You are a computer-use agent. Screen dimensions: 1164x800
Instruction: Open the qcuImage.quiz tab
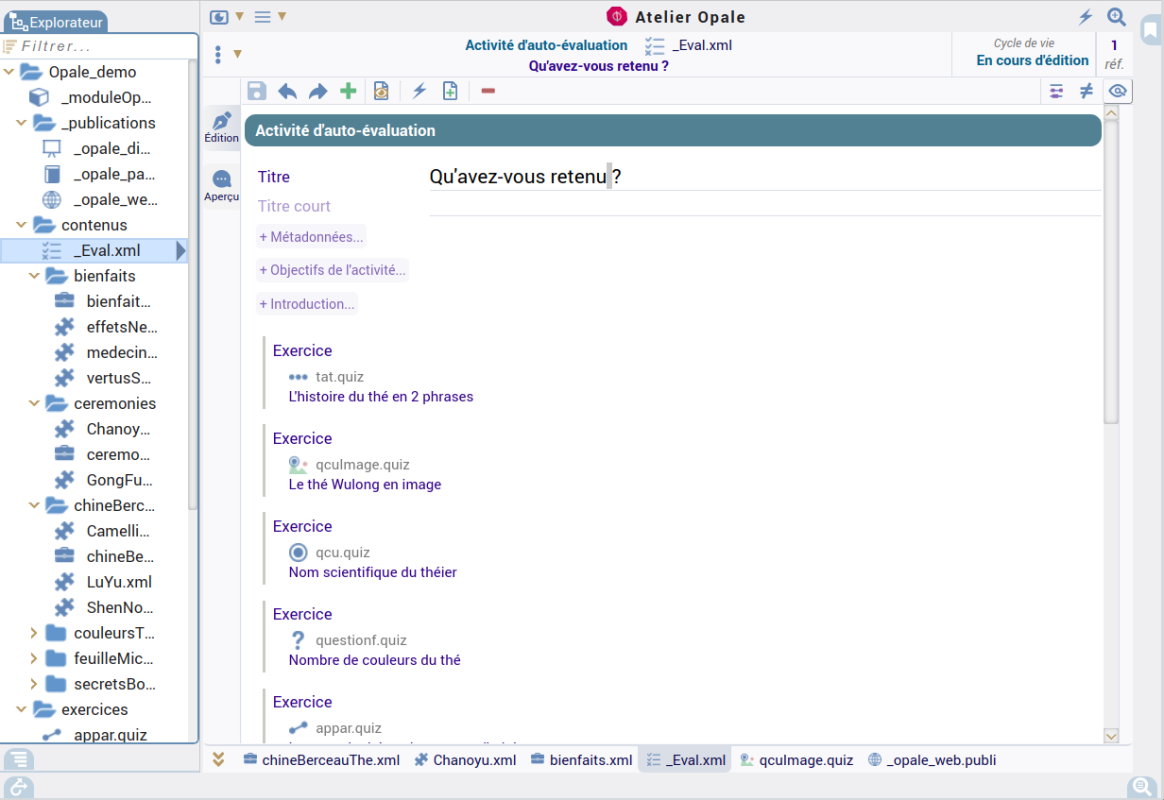tap(796, 760)
